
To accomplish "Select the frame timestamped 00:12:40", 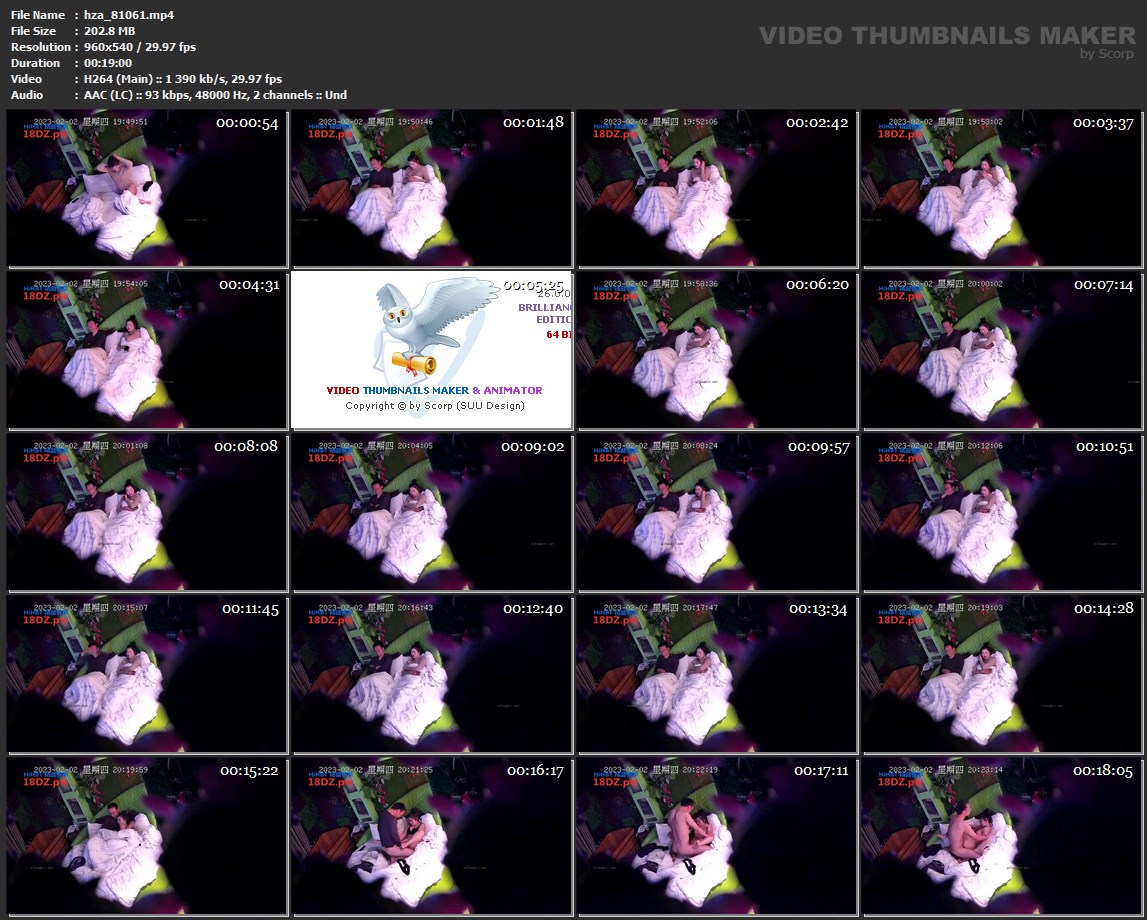I will tap(431, 675).
